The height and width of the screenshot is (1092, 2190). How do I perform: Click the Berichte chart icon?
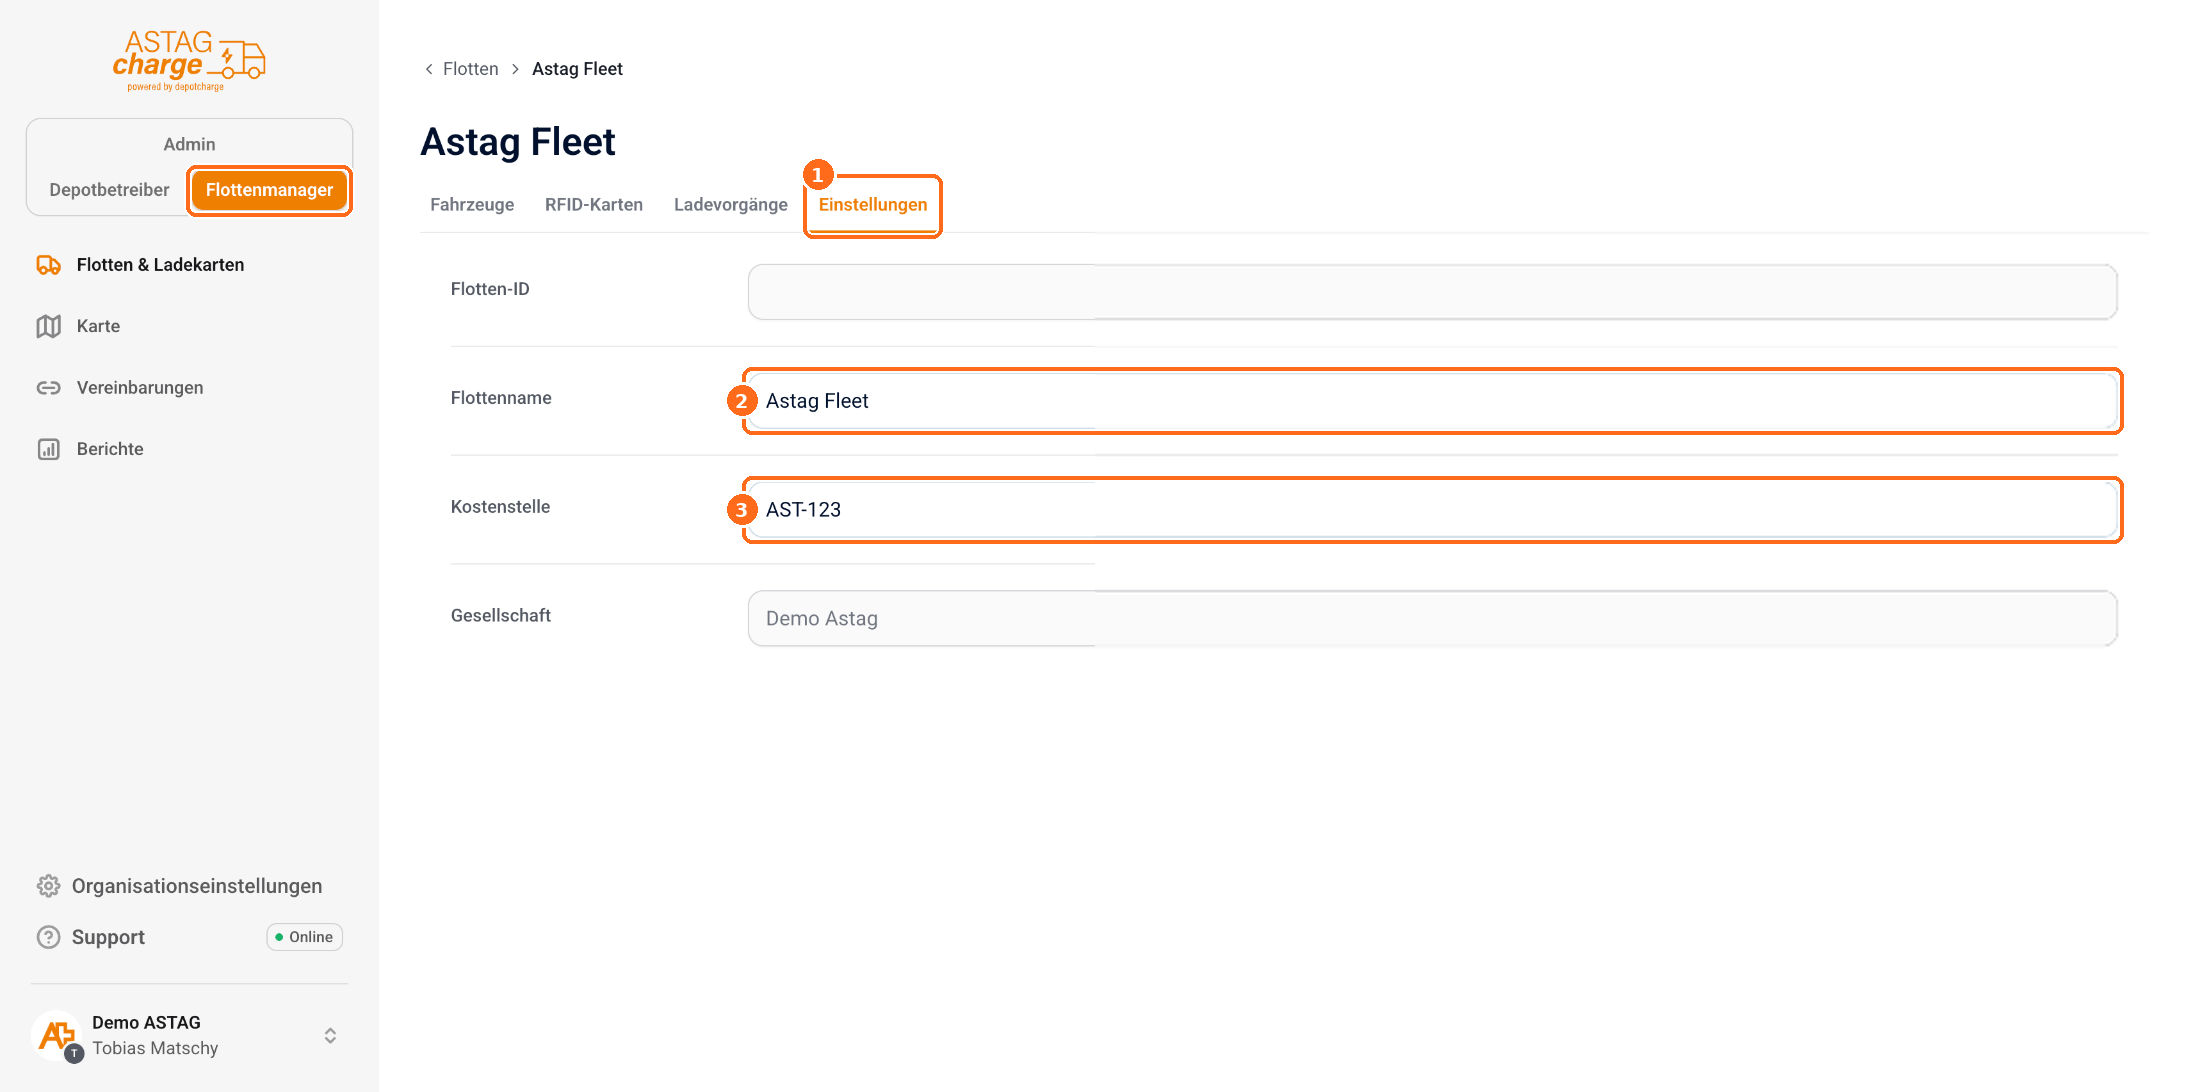(x=49, y=449)
